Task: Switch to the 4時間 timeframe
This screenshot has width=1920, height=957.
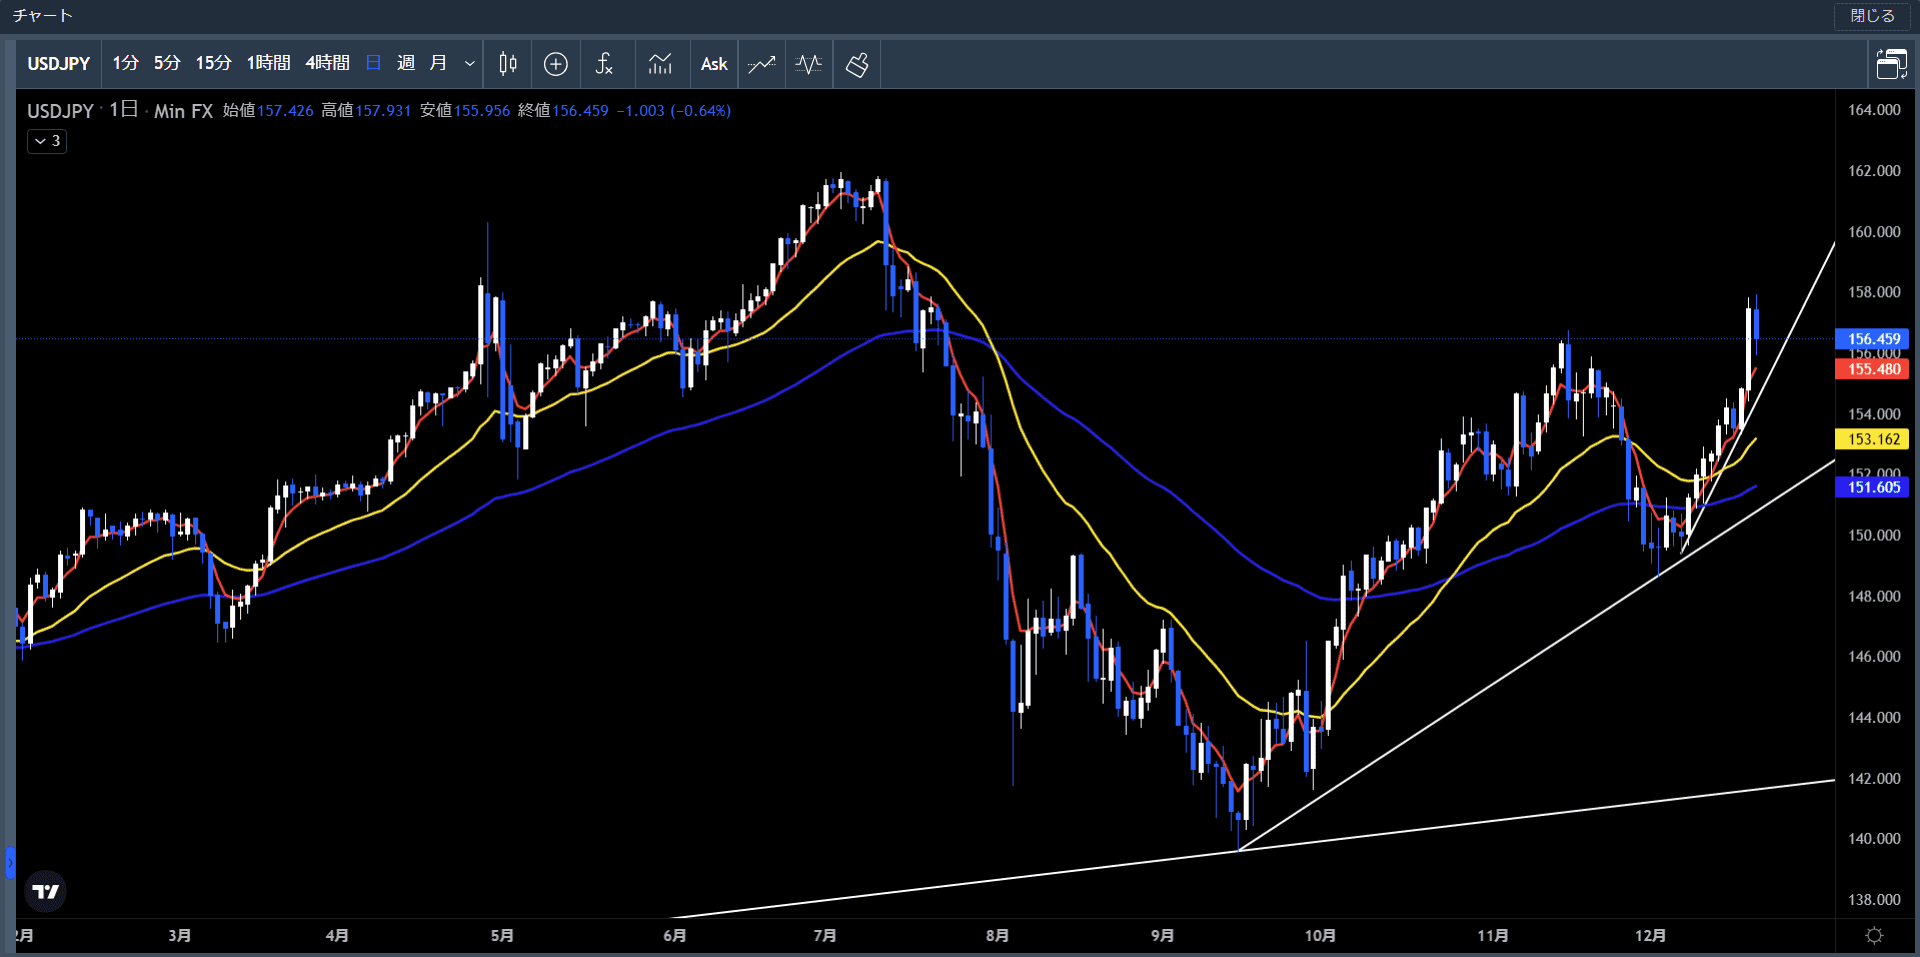Action: click(x=327, y=63)
